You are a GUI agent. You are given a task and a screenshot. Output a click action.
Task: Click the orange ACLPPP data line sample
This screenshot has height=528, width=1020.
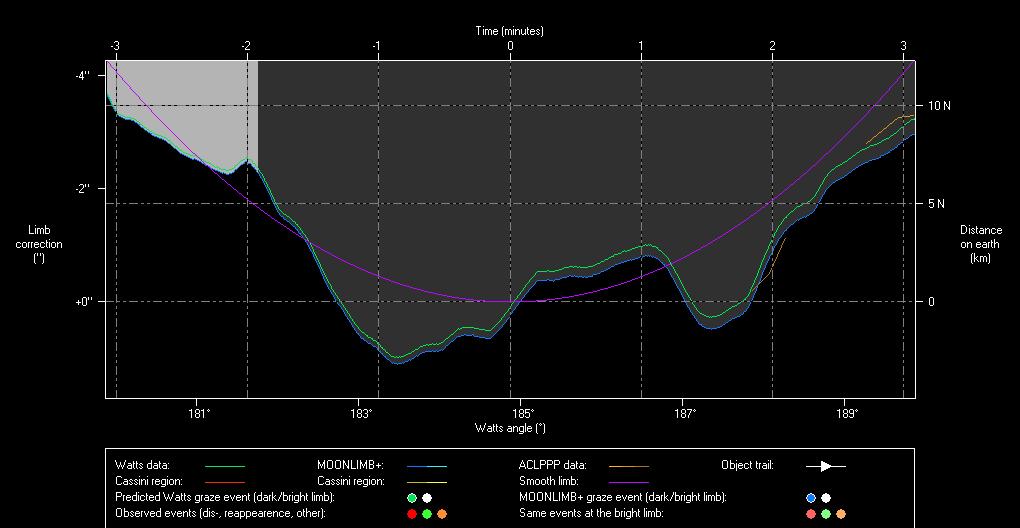[628, 466]
